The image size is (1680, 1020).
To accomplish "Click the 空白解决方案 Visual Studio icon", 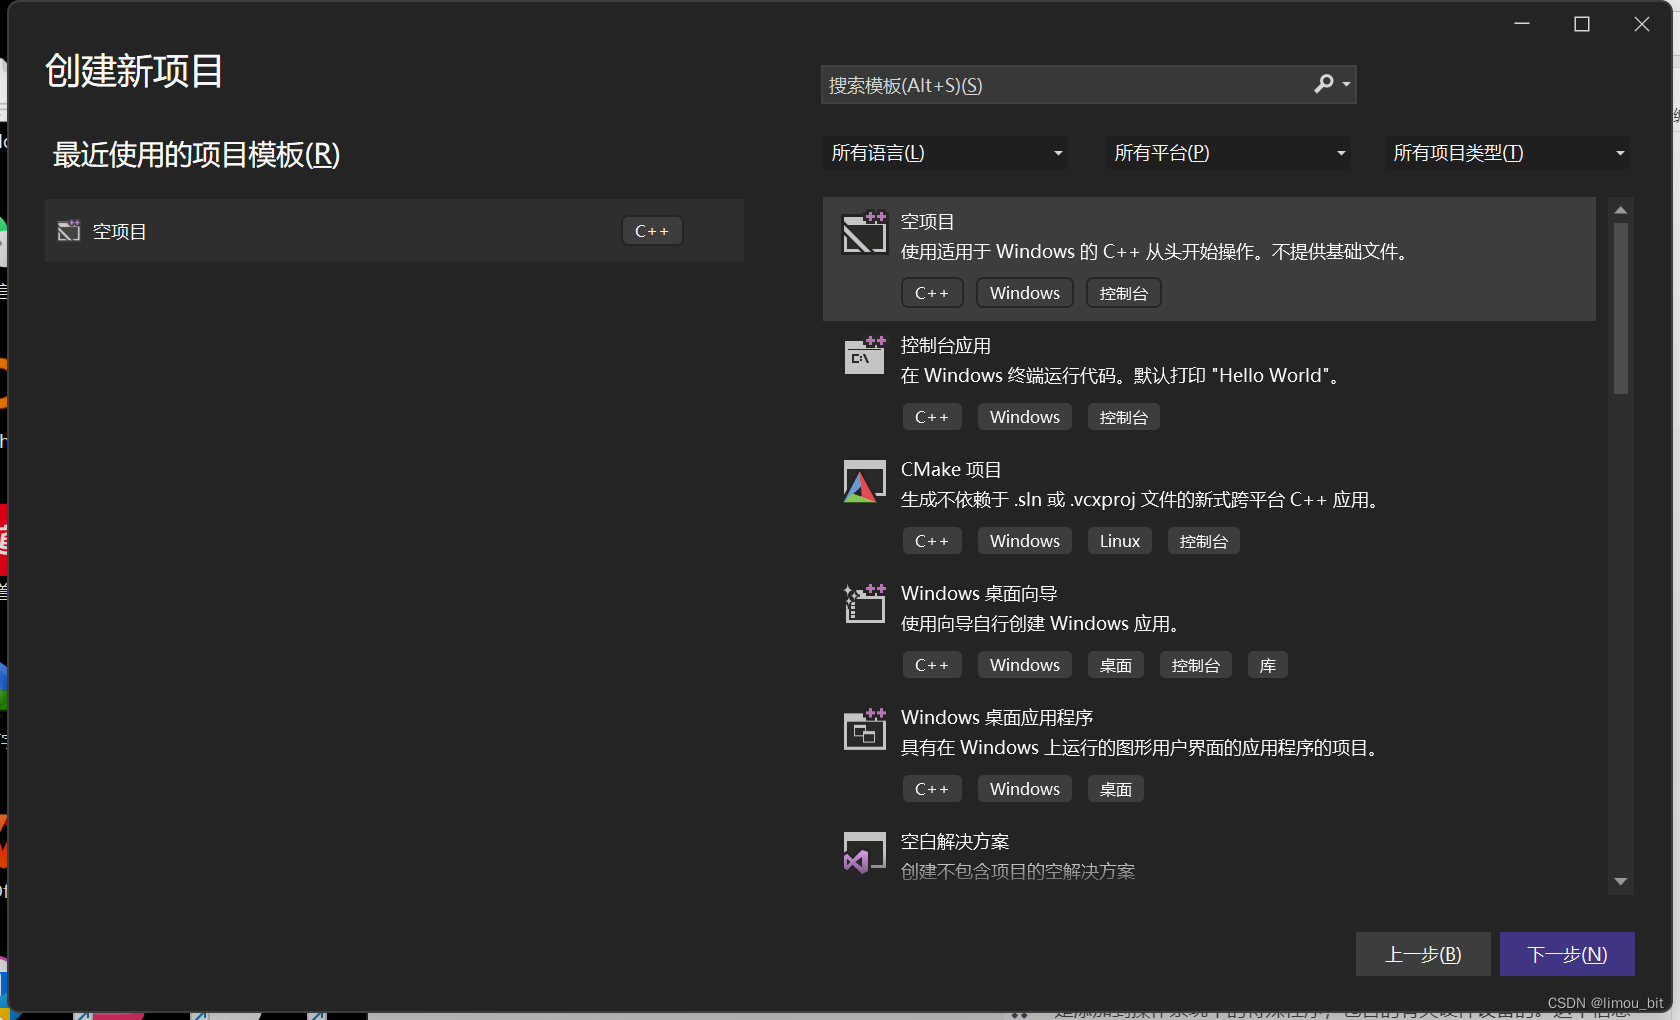I will [864, 853].
